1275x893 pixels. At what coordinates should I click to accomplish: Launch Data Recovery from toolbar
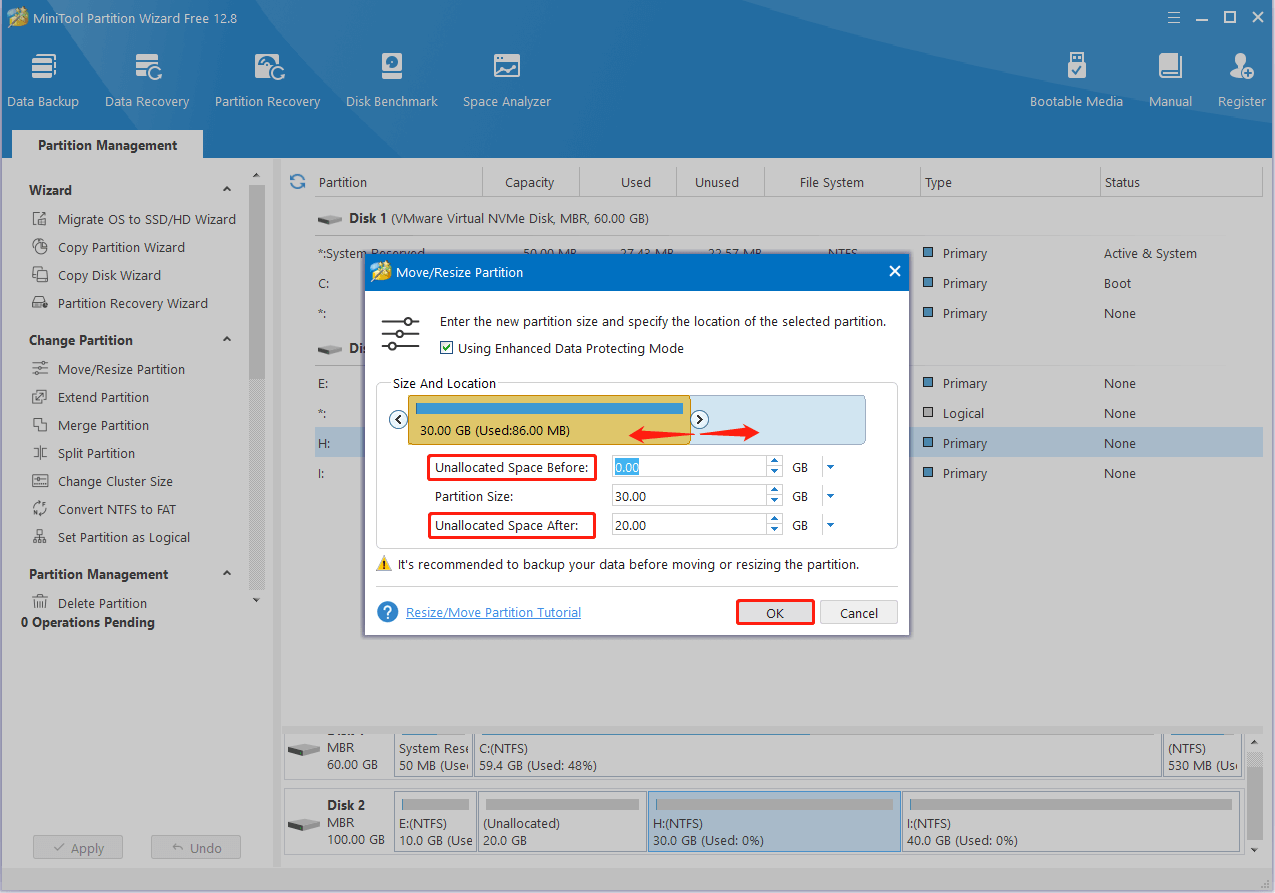pyautogui.click(x=147, y=80)
